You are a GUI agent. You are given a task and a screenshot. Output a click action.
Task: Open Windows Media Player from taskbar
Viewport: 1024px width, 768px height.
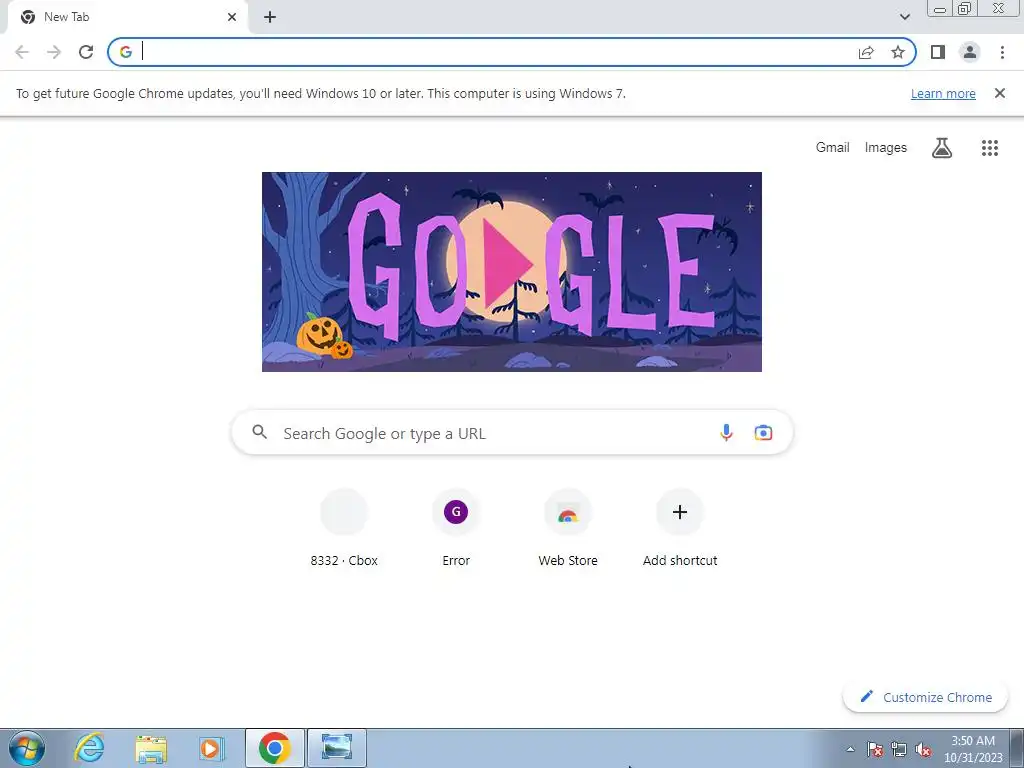pyautogui.click(x=212, y=748)
